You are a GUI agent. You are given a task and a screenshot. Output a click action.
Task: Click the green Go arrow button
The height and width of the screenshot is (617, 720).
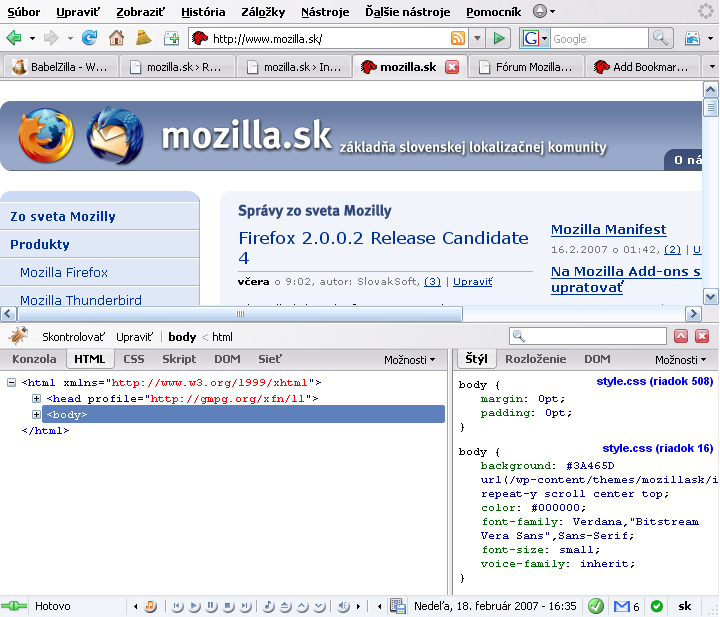click(x=499, y=38)
